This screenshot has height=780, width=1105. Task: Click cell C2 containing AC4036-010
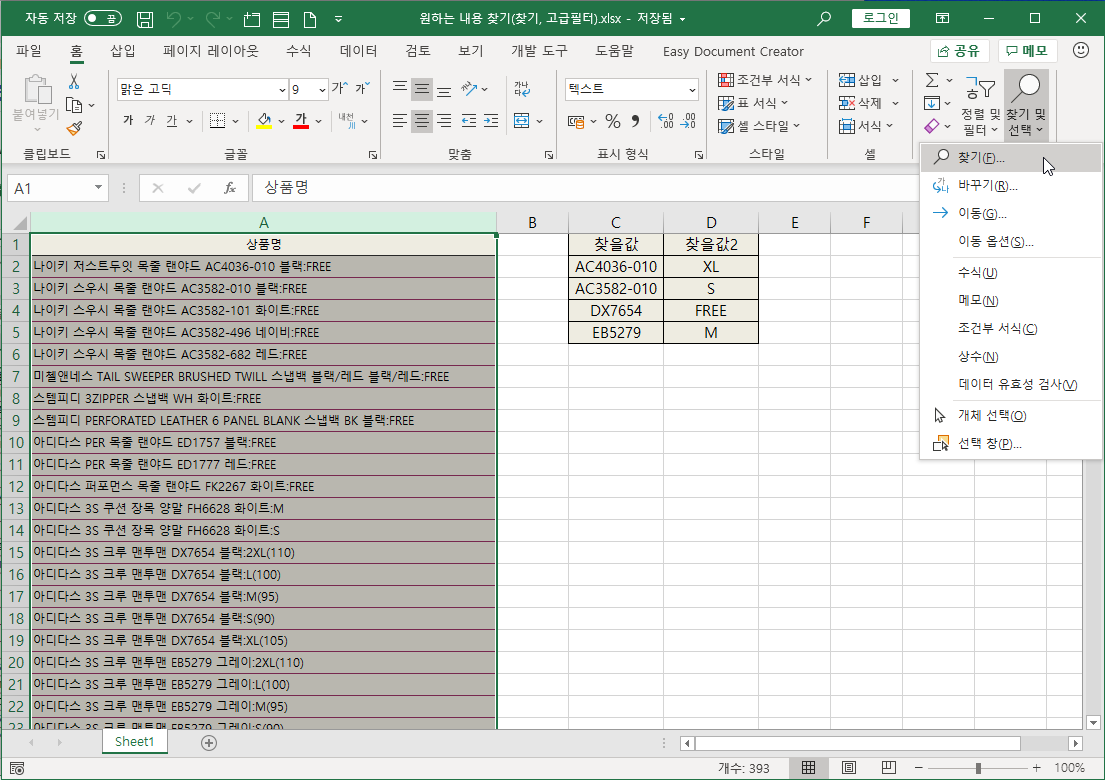pyautogui.click(x=616, y=267)
